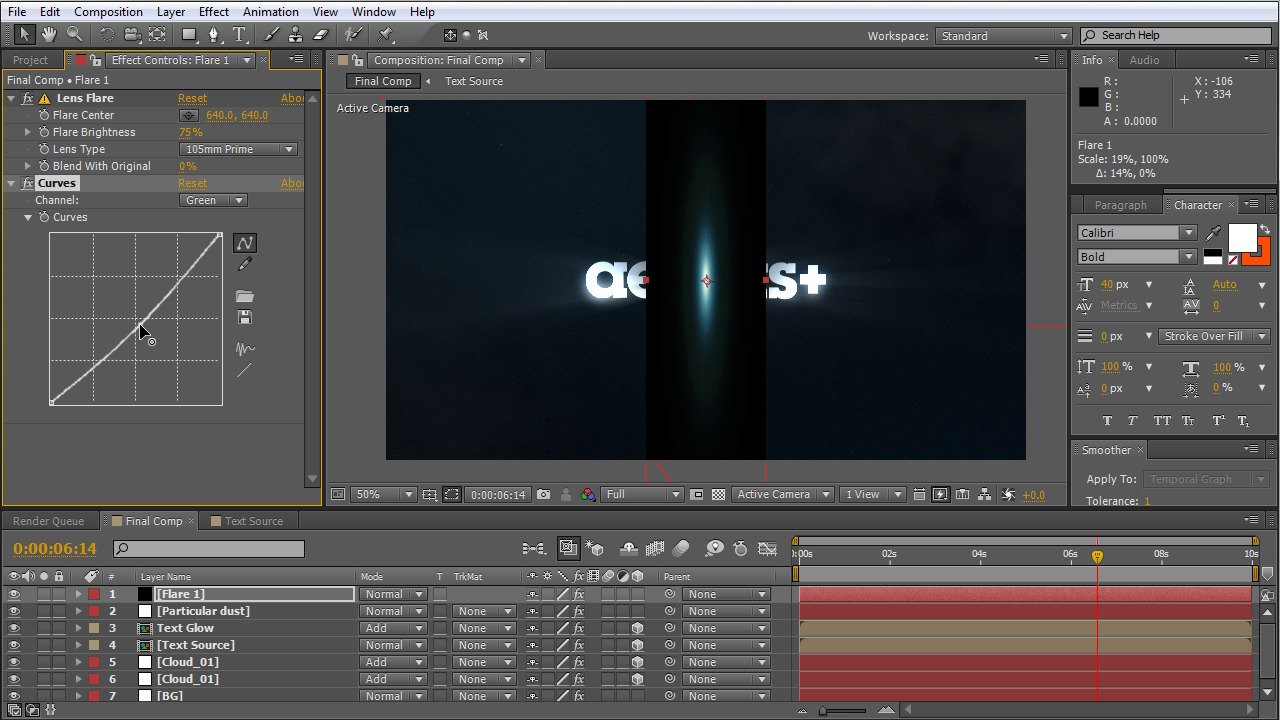Open the Workspace Standard dropdown
1280x720 pixels.
1004,36
